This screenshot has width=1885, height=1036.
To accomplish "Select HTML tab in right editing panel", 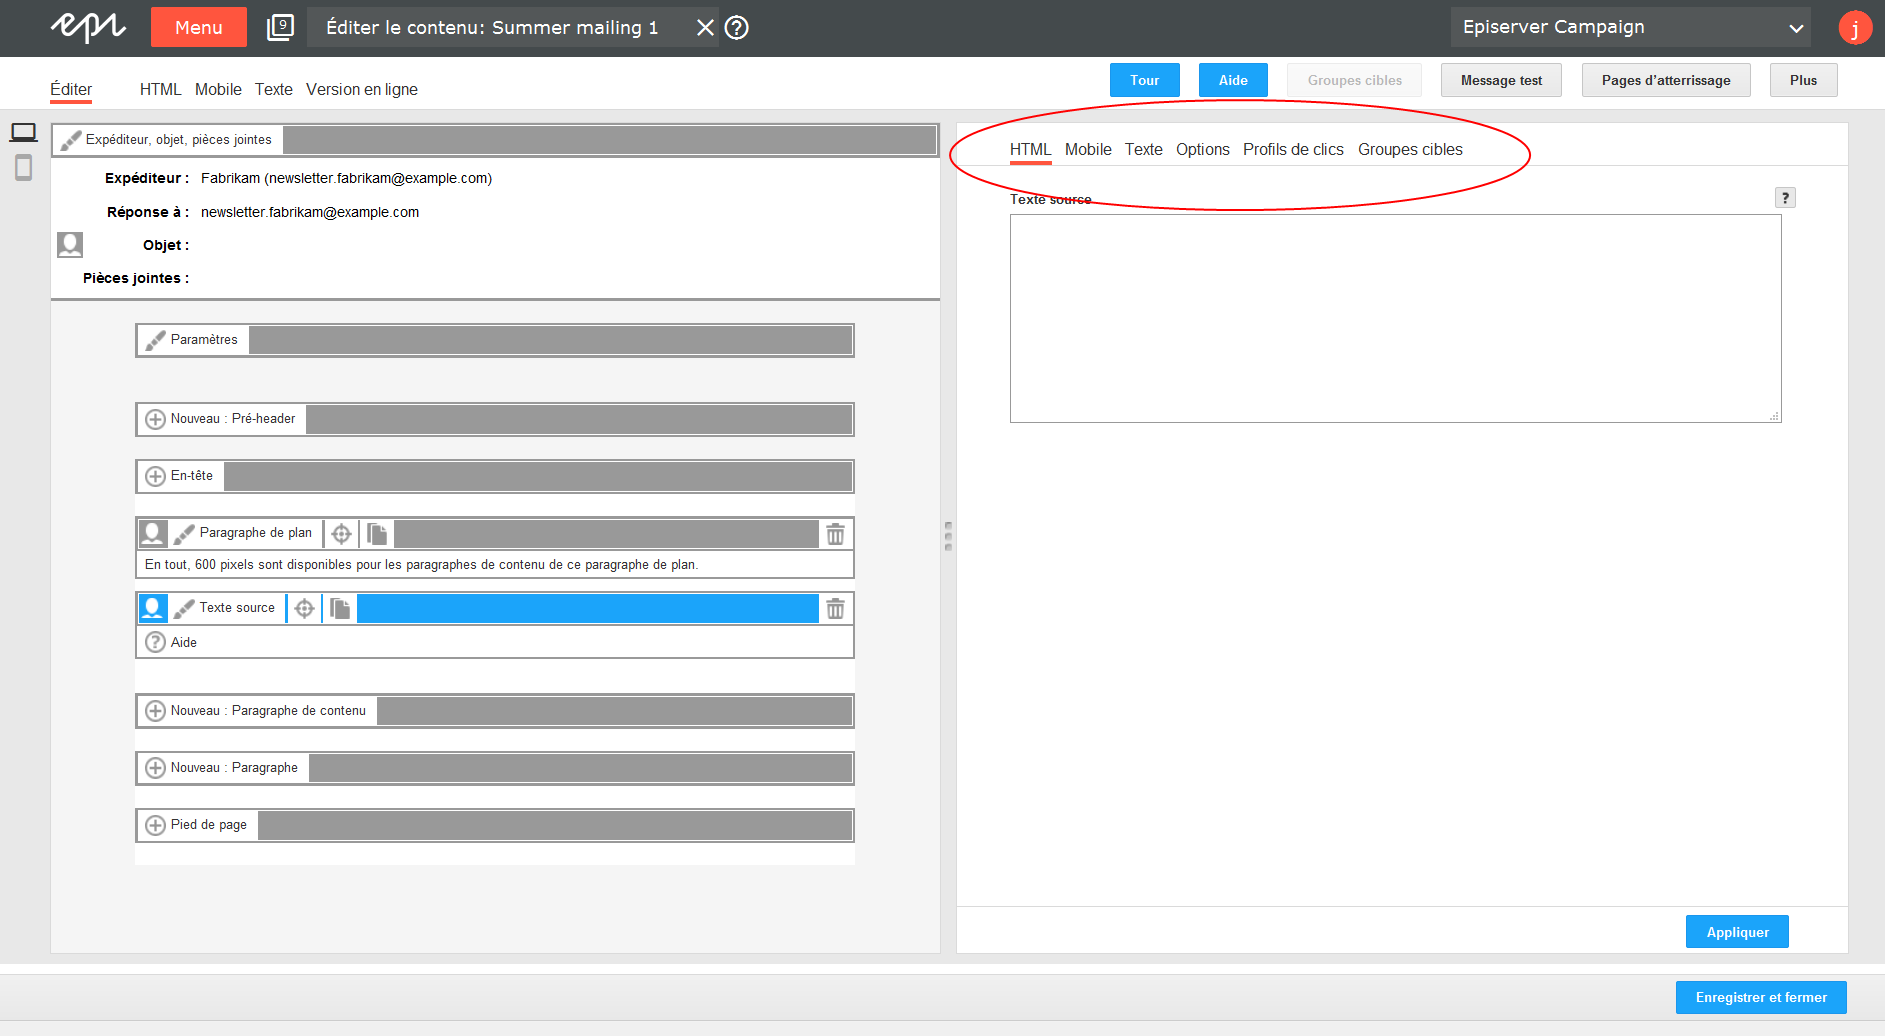I will [1030, 149].
